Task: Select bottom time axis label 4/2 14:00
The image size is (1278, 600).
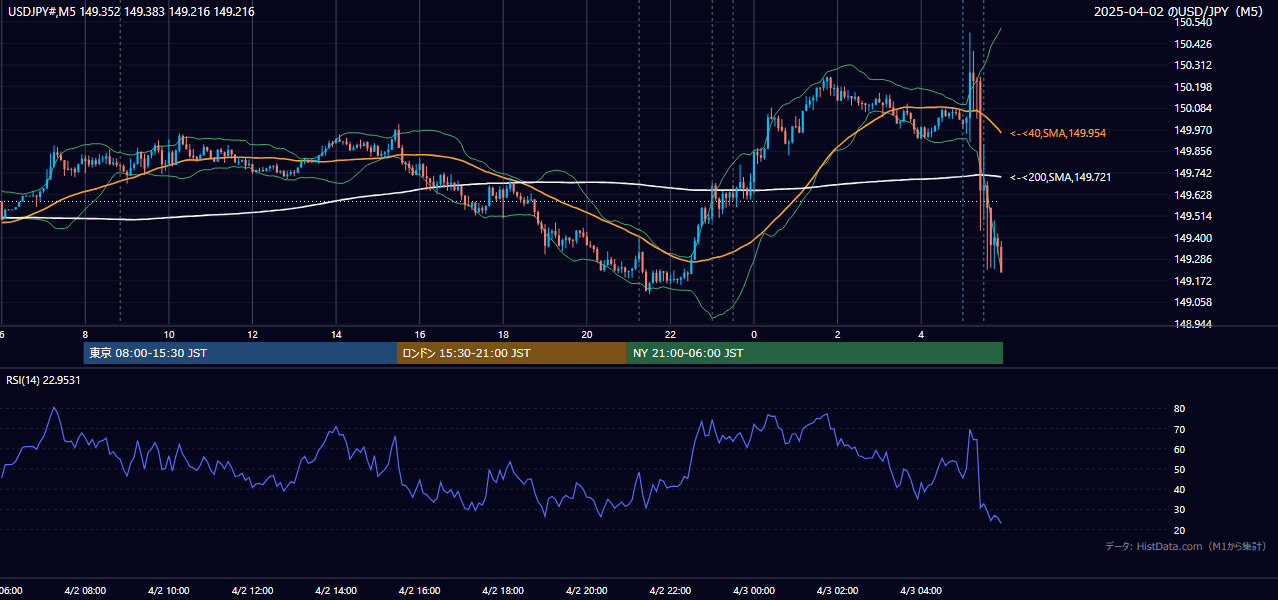Action: (335, 591)
